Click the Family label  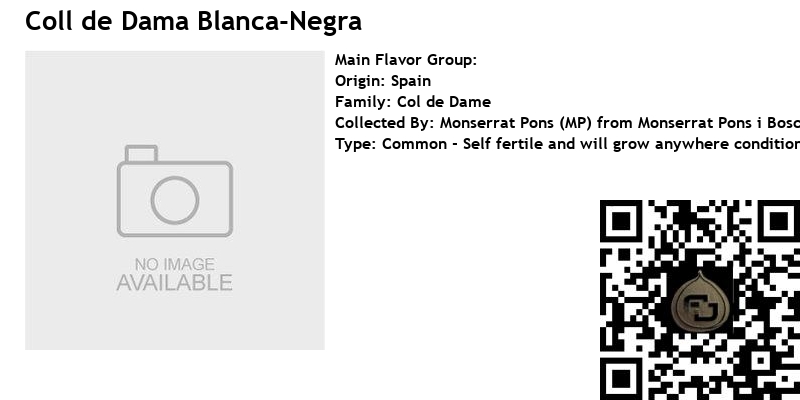362,102
